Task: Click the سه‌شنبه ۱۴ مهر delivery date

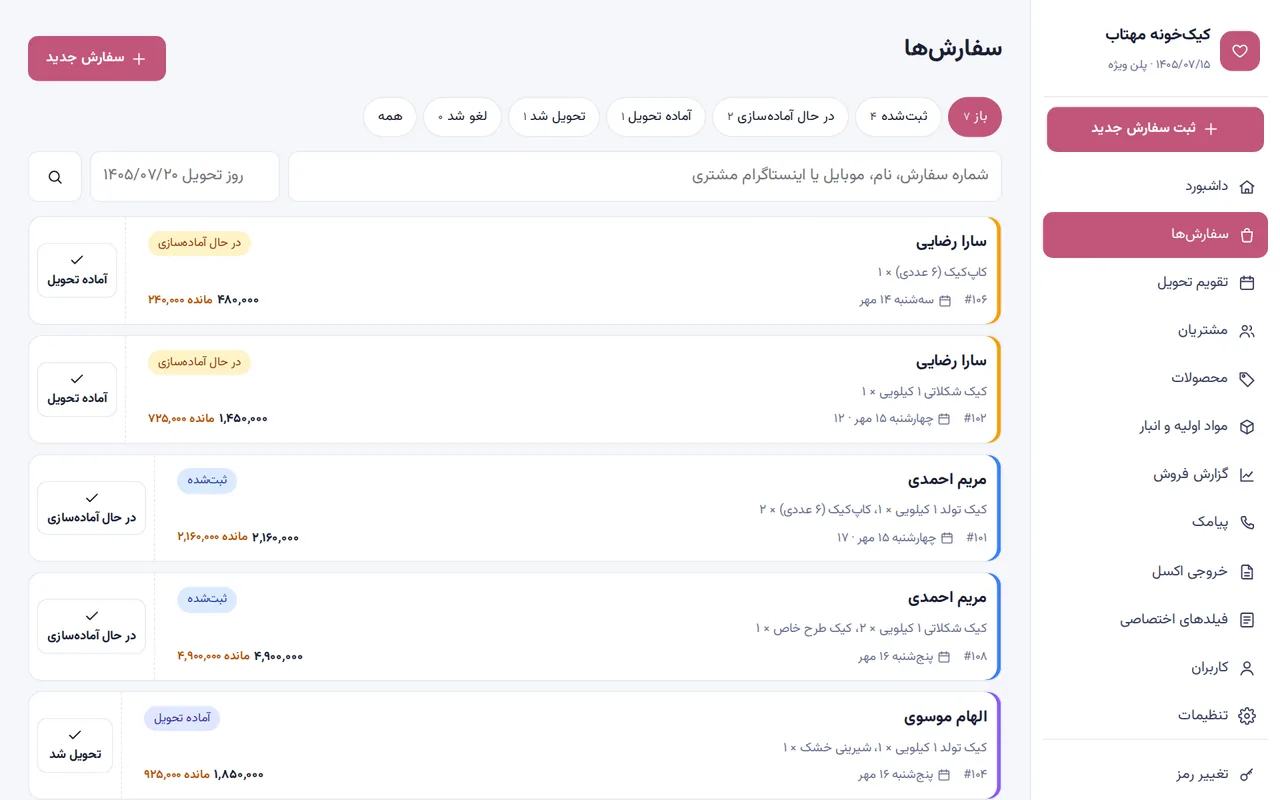Action: (x=895, y=300)
